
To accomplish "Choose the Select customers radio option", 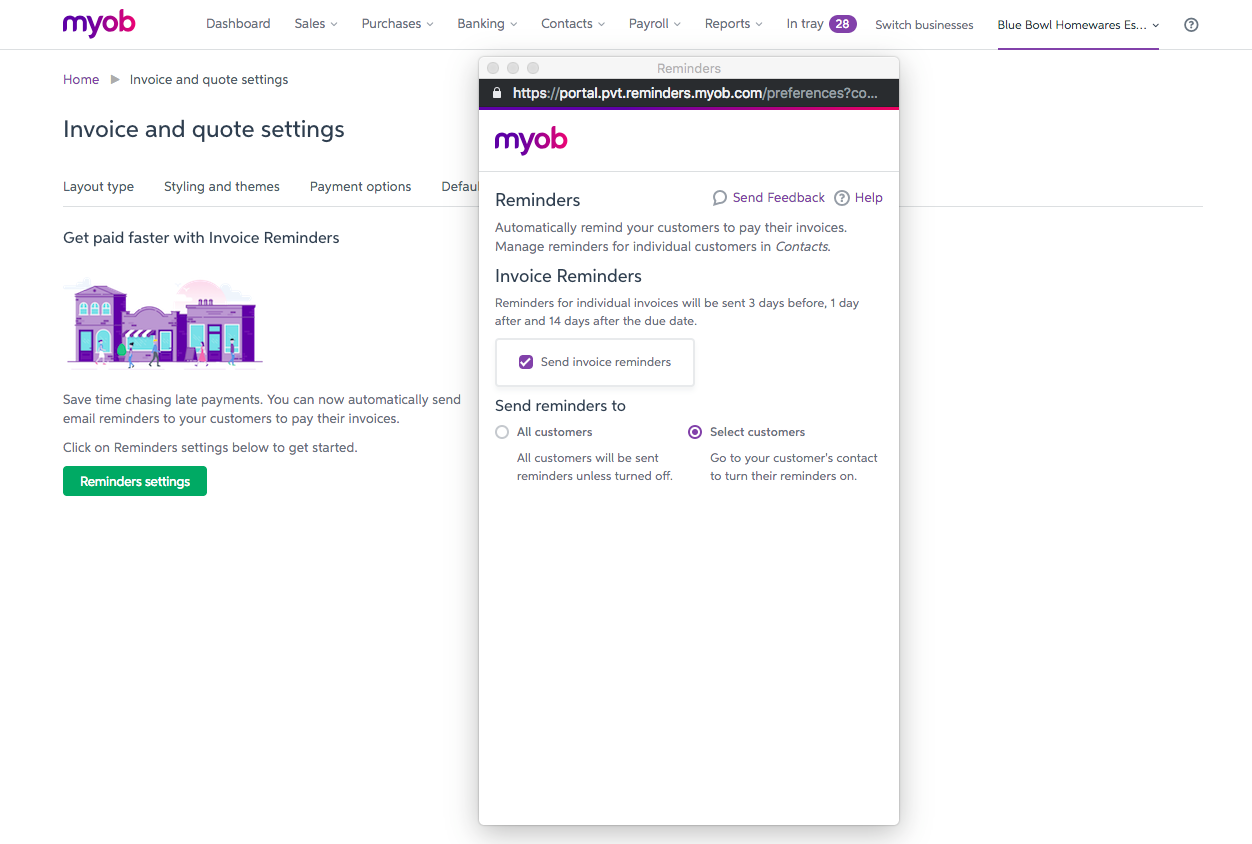I will click(x=695, y=432).
